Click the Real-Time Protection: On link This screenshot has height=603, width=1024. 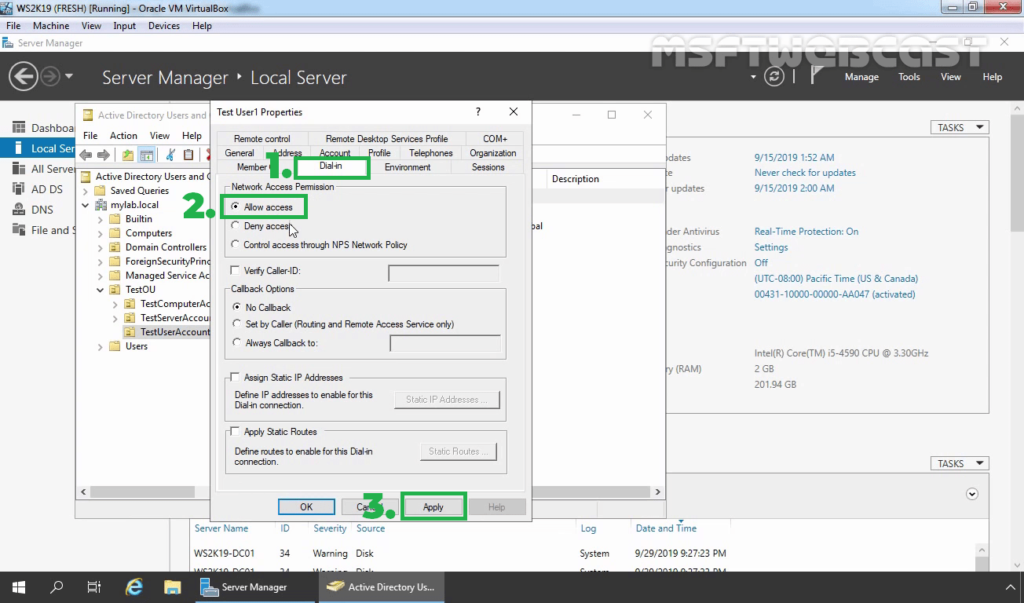coord(806,231)
